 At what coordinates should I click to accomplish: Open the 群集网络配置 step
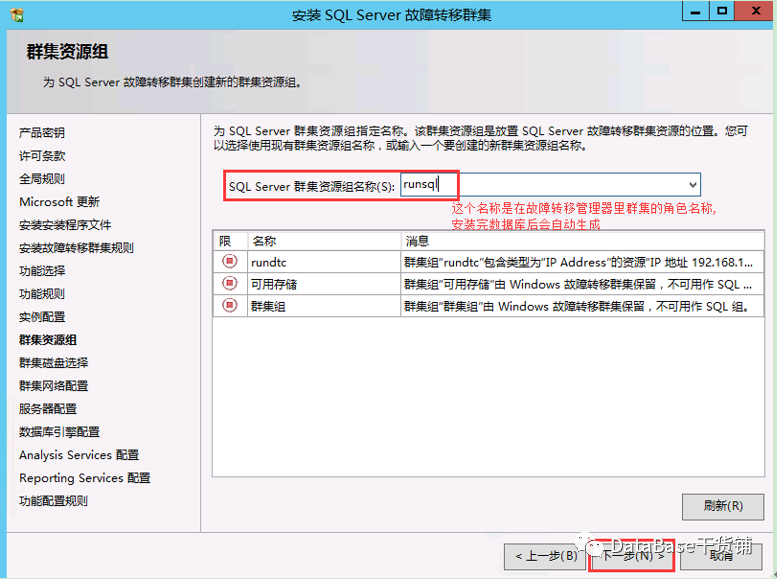54,386
